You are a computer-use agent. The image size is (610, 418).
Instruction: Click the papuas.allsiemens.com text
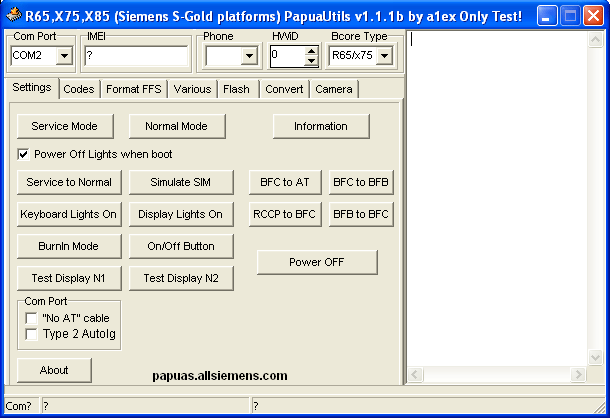coord(220,376)
